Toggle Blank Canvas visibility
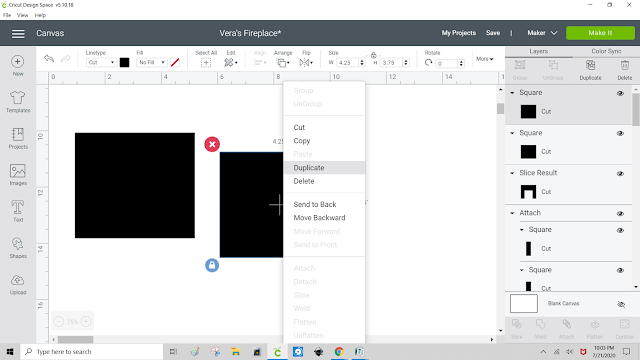This screenshot has height=360, width=640. tap(621, 304)
